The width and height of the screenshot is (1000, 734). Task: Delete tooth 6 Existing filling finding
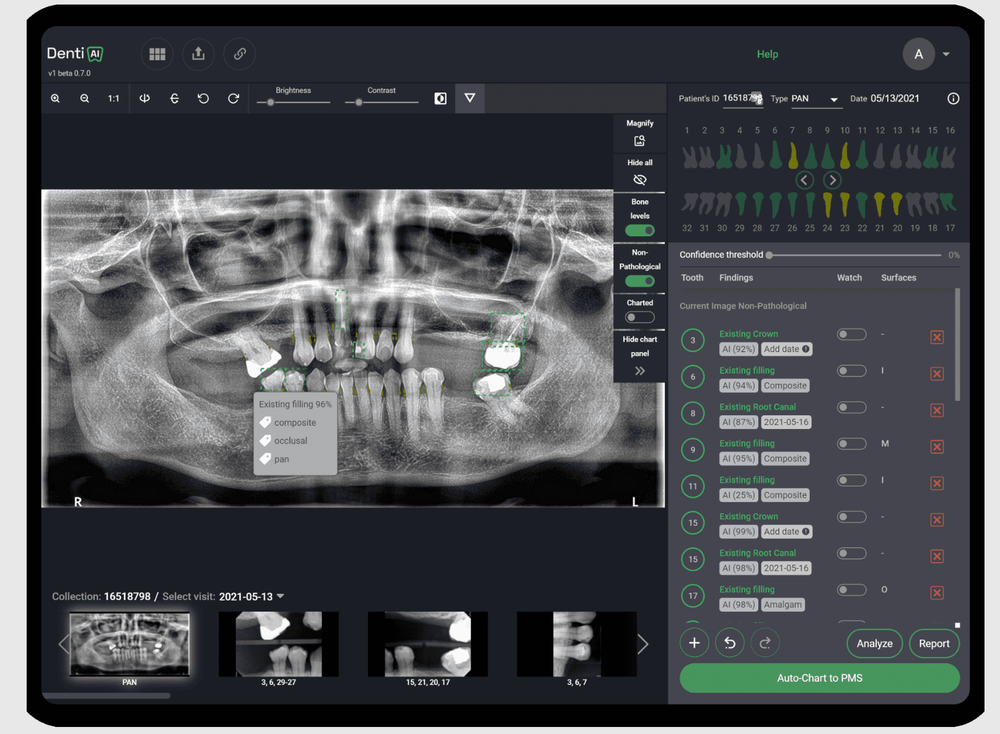click(x=937, y=374)
